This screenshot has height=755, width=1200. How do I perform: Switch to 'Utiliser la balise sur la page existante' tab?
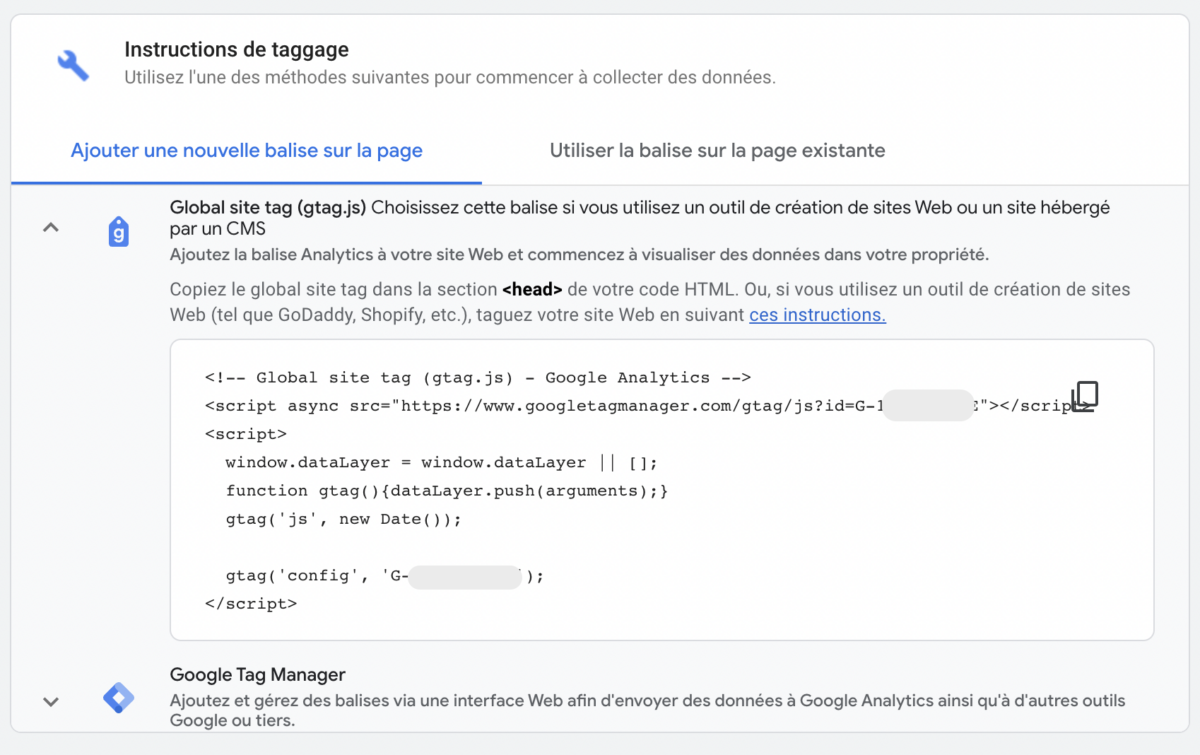point(717,150)
